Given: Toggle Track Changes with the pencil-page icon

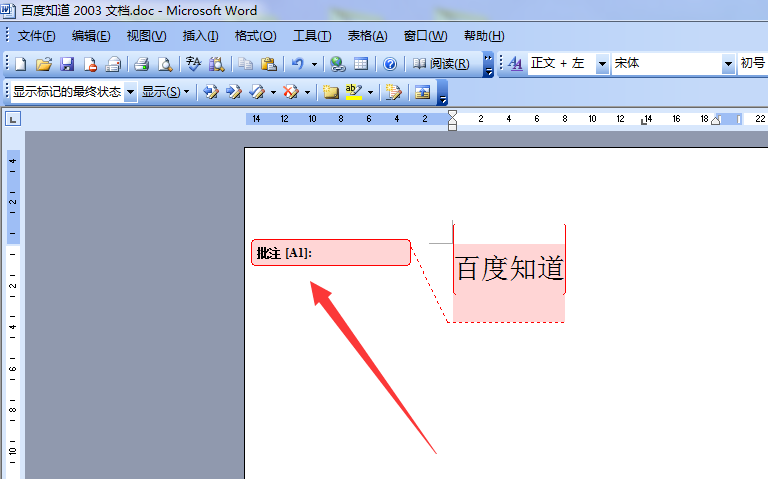Looking at the screenshot, I should pyautogui.click(x=393, y=92).
